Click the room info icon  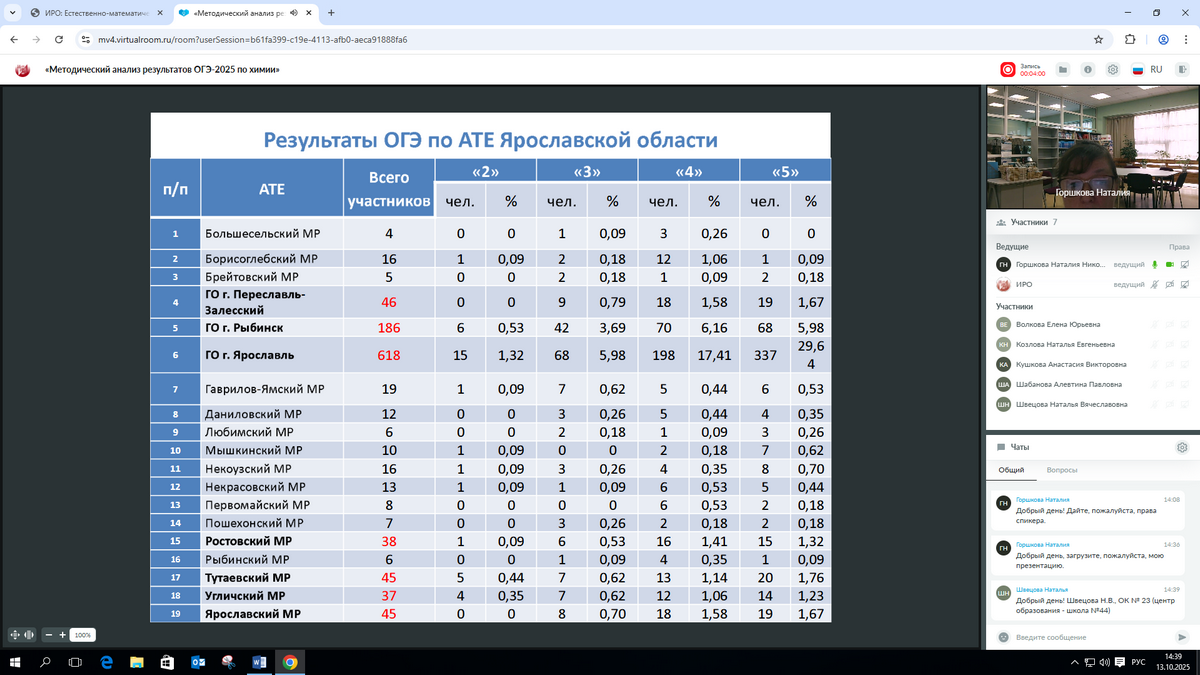pyautogui.click(x=1087, y=70)
